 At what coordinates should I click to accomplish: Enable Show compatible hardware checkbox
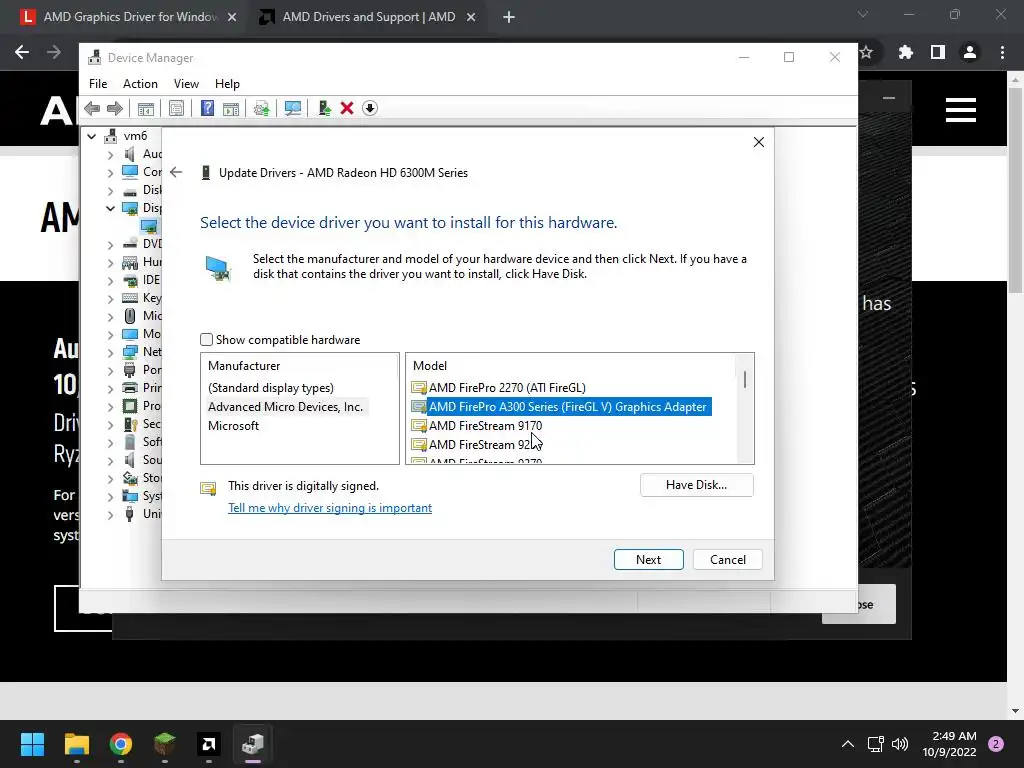(x=206, y=340)
